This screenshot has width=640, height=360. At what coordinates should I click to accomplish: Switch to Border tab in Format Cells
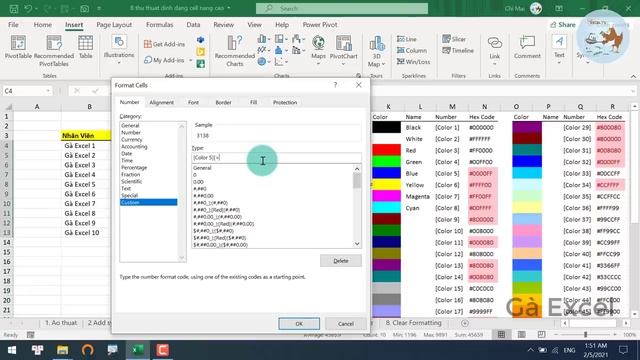pos(223,102)
